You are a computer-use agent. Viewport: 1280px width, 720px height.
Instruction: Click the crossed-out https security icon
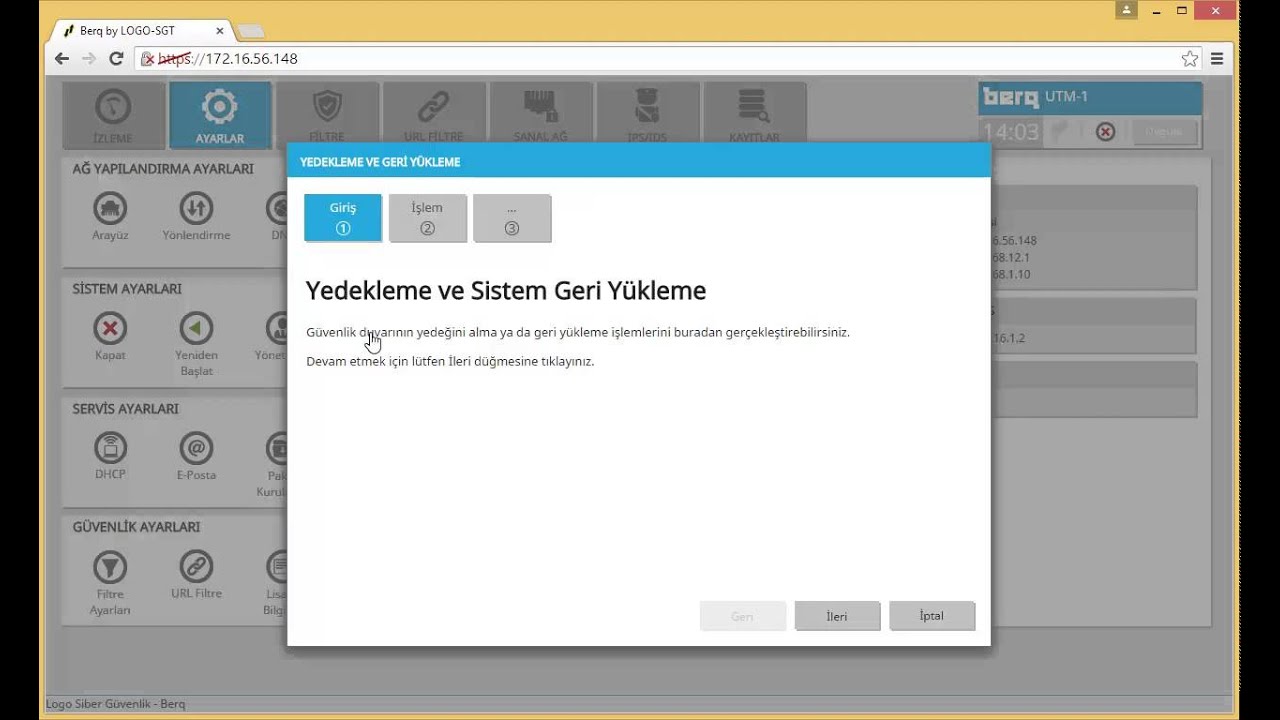[147, 59]
